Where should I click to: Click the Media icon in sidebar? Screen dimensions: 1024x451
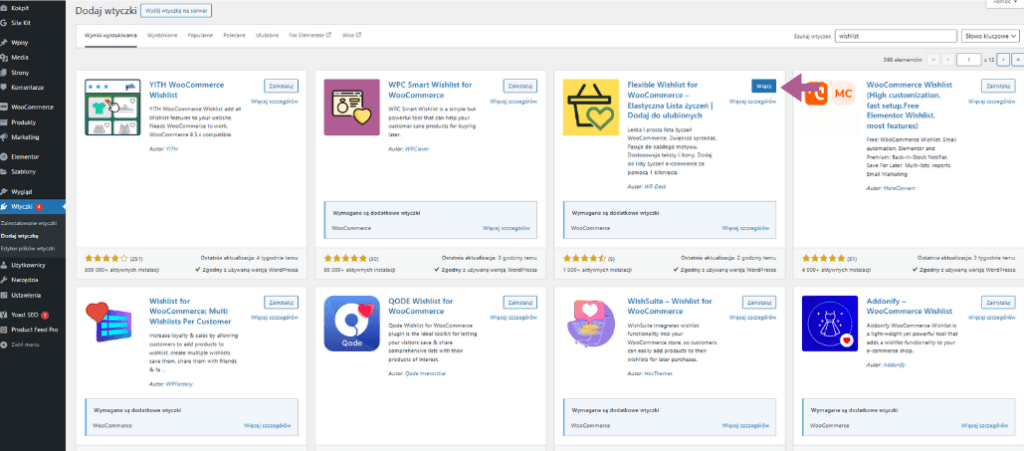click(5, 57)
